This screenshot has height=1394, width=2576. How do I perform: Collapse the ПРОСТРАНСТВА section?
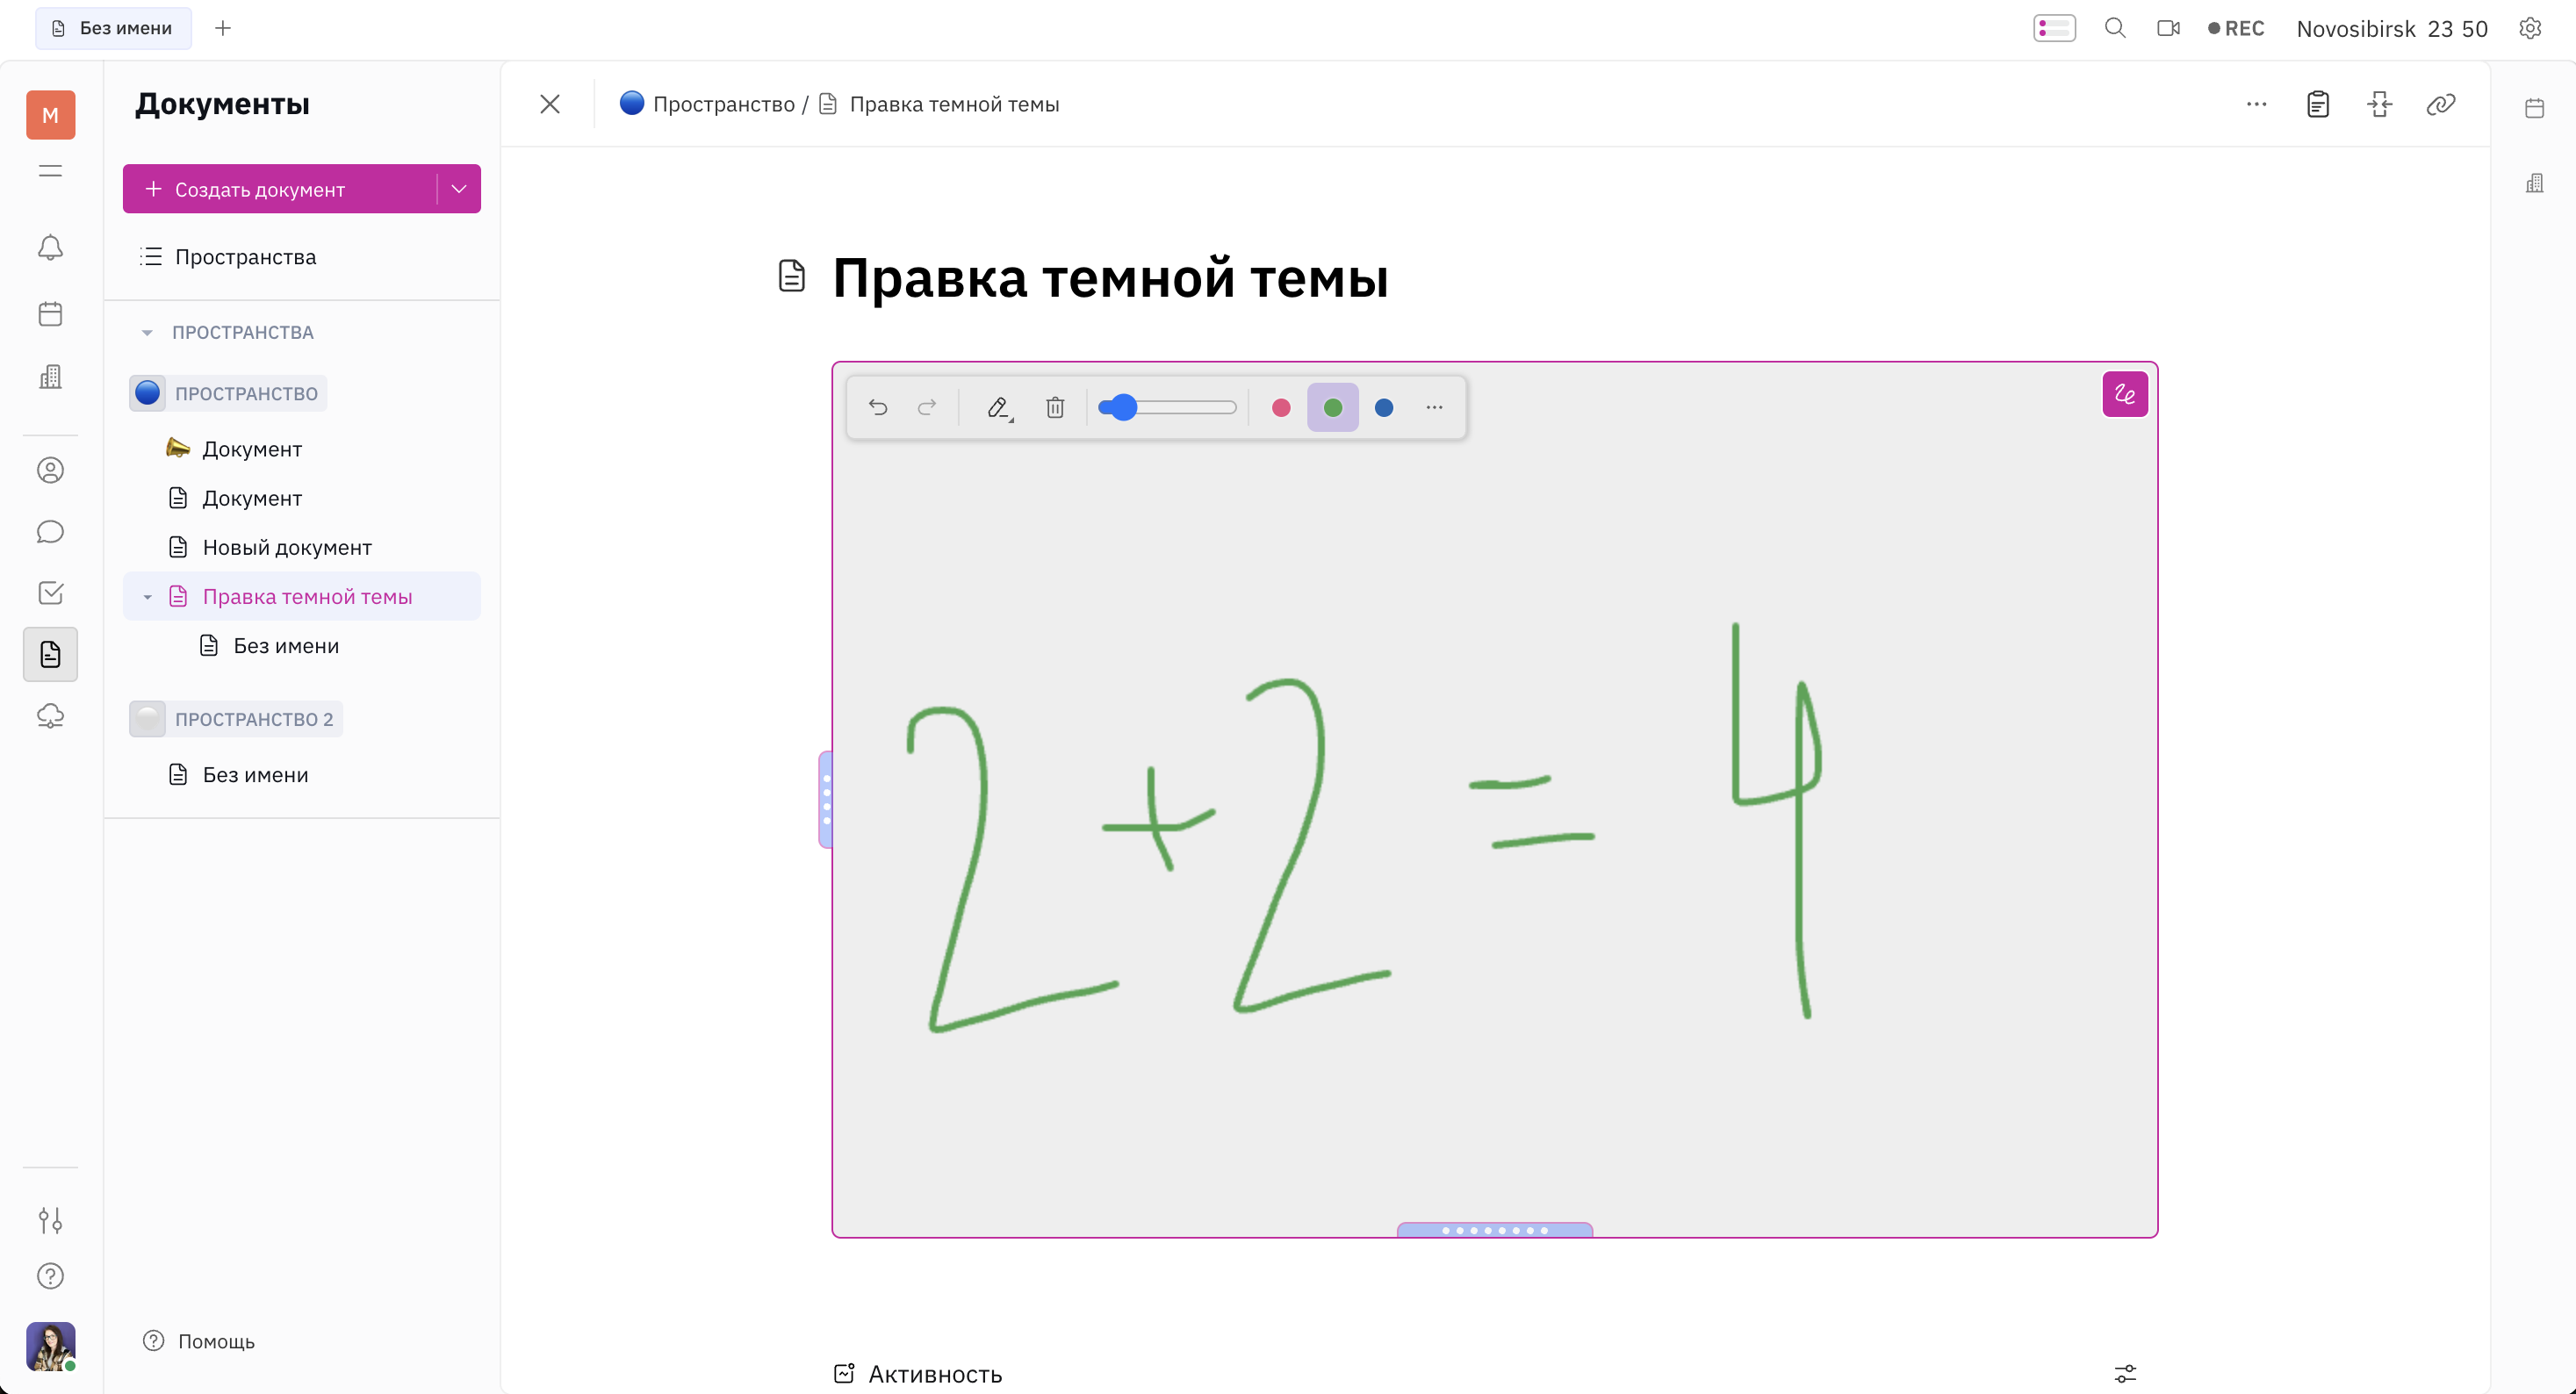pyautogui.click(x=147, y=332)
